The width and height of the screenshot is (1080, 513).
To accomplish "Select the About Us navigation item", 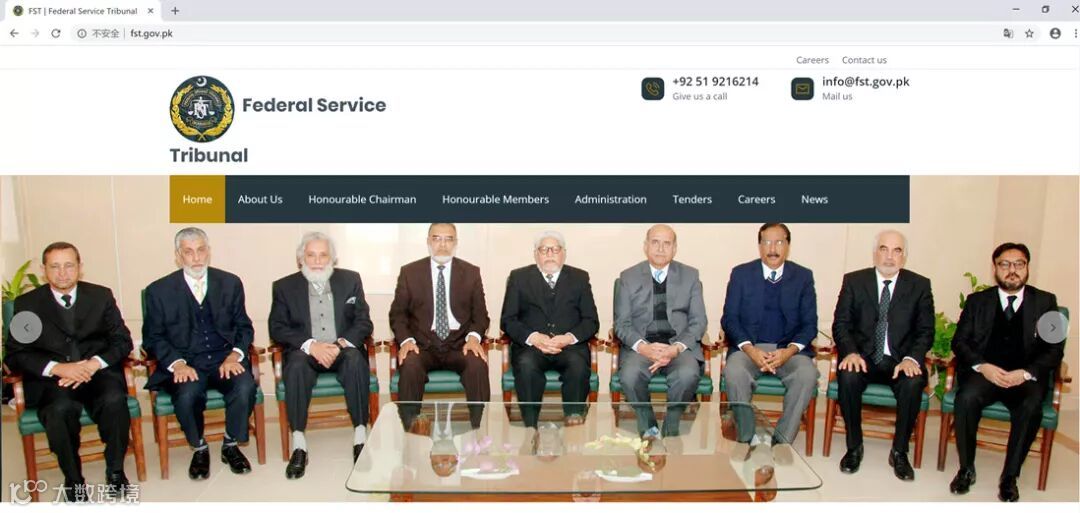I will pyautogui.click(x=260, y=199).
